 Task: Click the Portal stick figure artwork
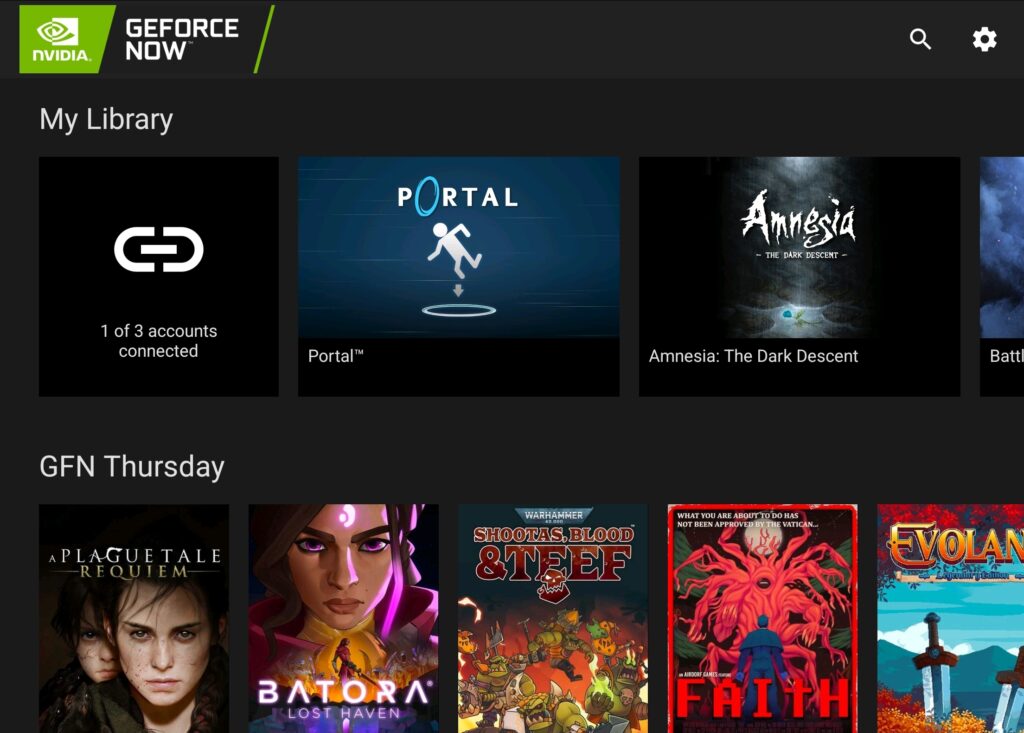click(x=456, y=249)
